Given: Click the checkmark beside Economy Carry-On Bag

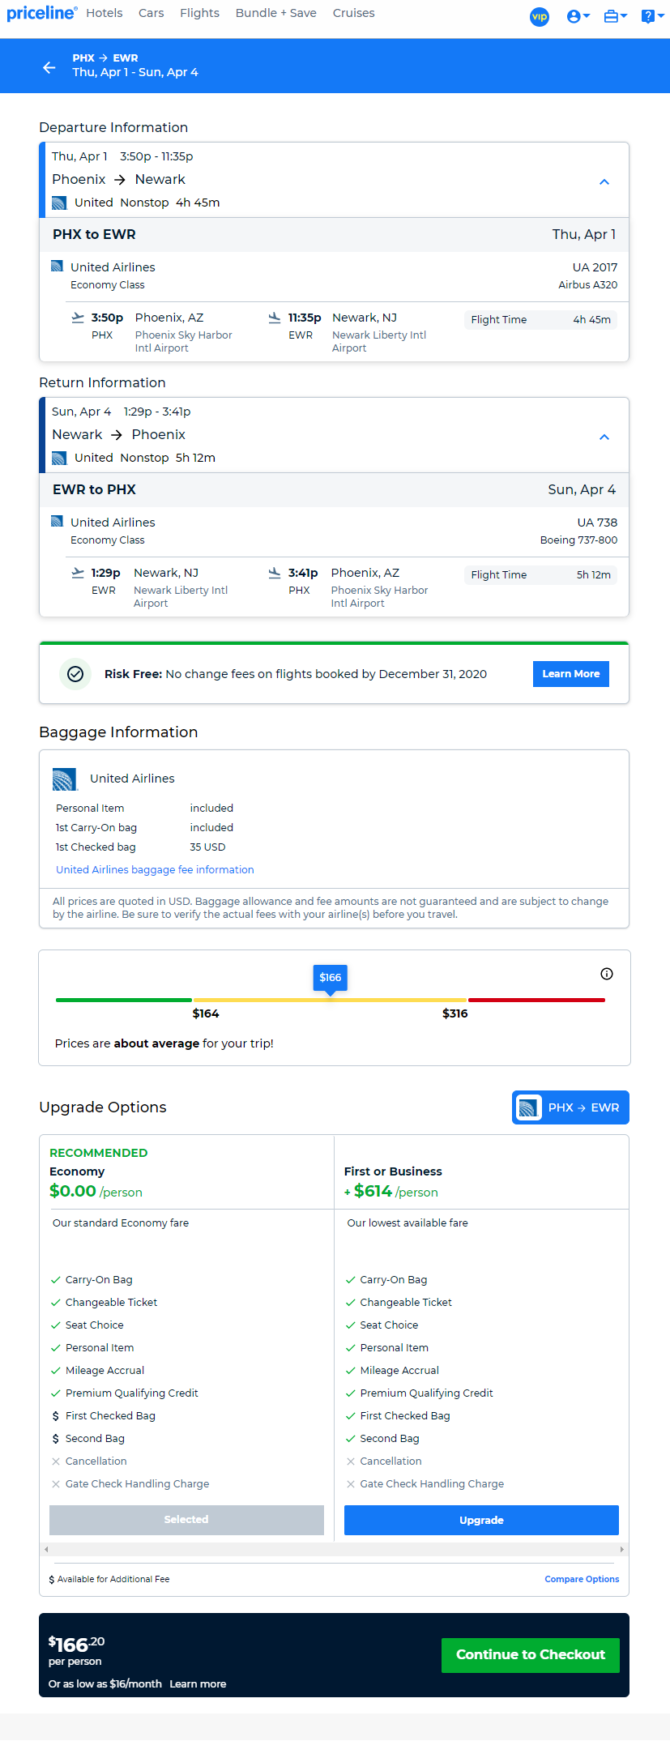Looking at the screenshot, I should coord(56,1280).
